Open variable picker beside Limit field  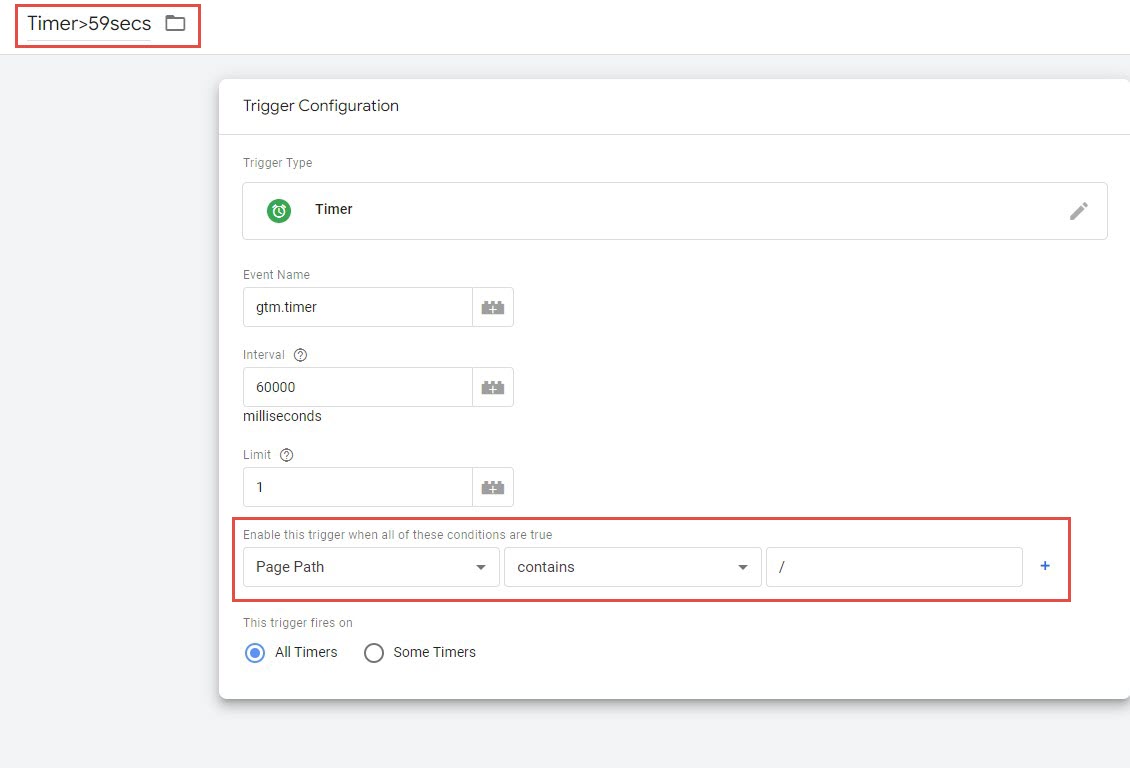(x=493, y=488)
